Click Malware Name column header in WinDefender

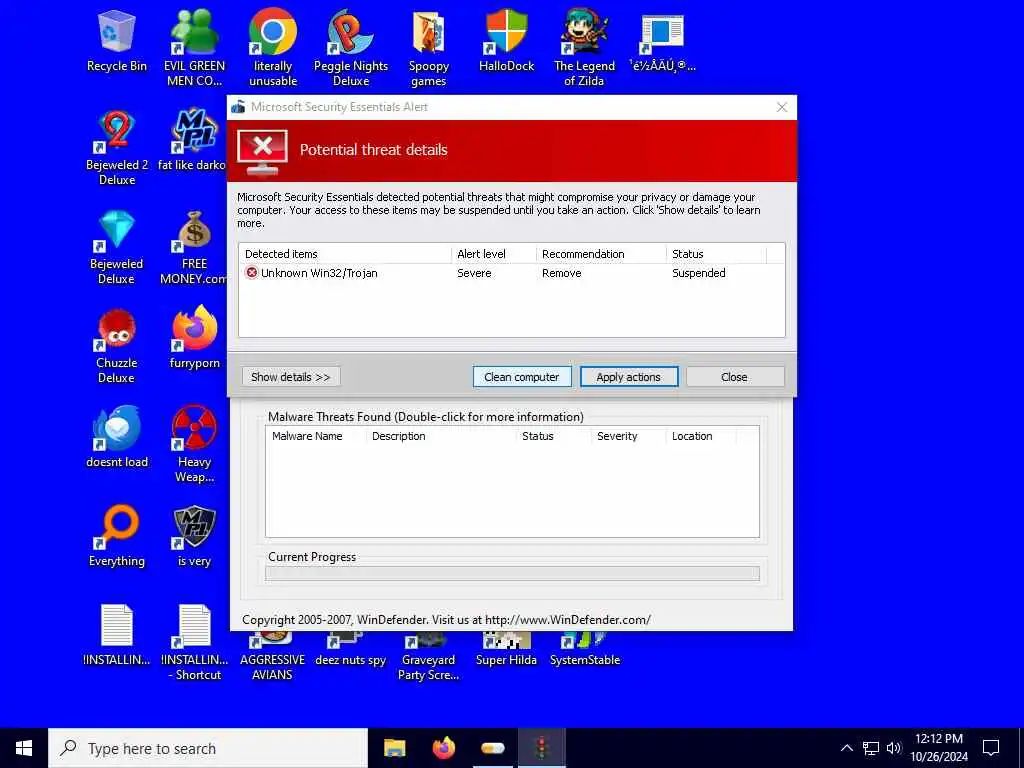(317, 436)
